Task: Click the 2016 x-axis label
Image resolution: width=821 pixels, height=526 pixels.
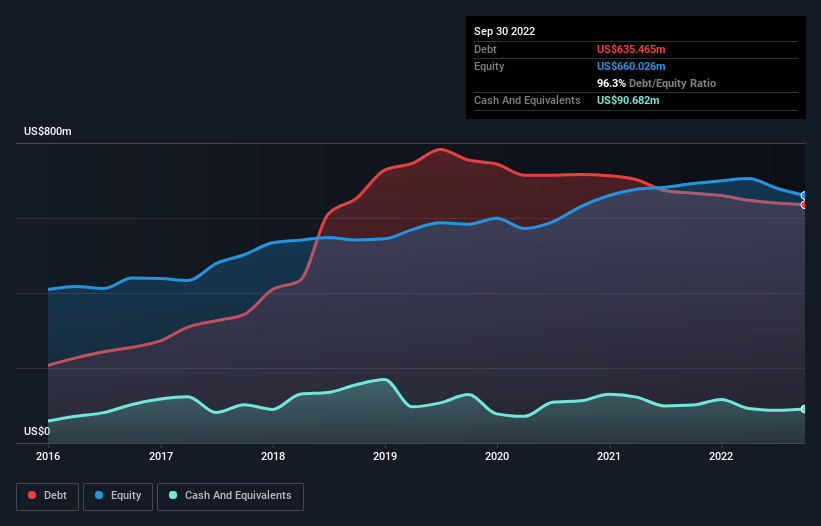Action: coord(48,456)
